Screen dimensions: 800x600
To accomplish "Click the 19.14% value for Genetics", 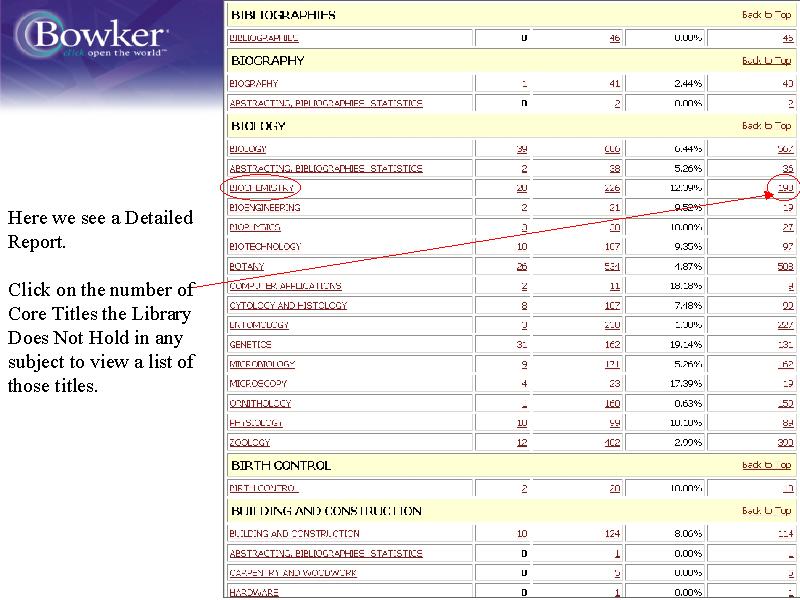I will pyautogui.click(x=686, y=344).
